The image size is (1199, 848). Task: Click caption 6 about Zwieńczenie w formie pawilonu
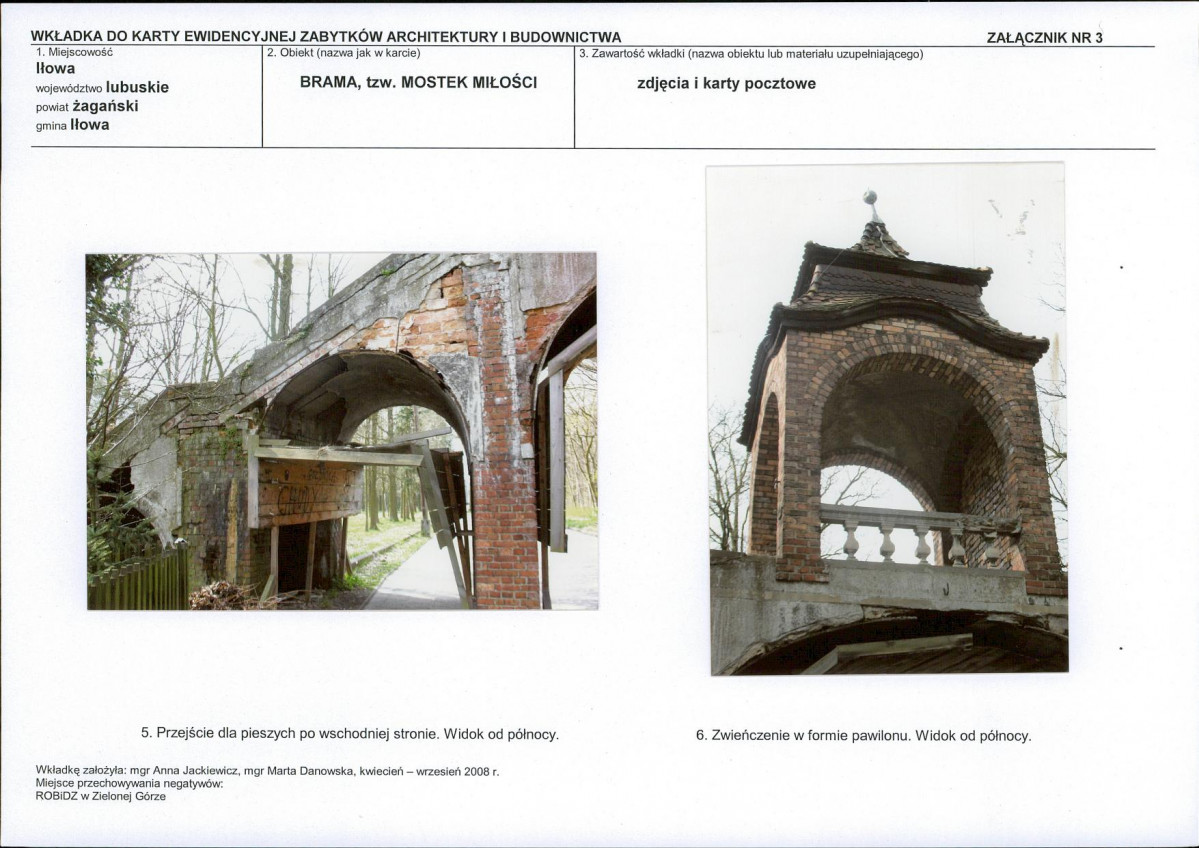tap(863, 736)
